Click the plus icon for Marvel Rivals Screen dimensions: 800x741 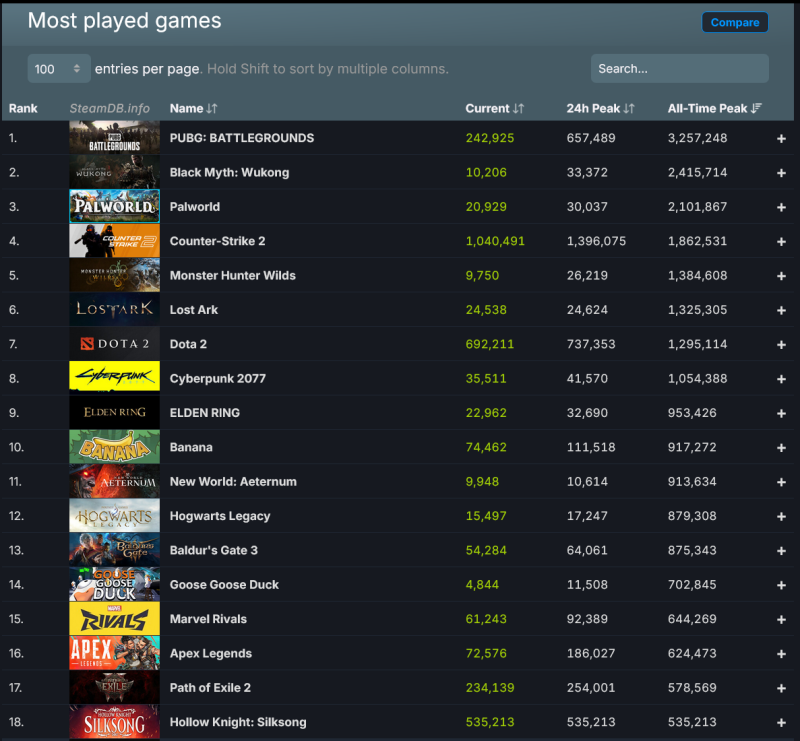[781, 620]
